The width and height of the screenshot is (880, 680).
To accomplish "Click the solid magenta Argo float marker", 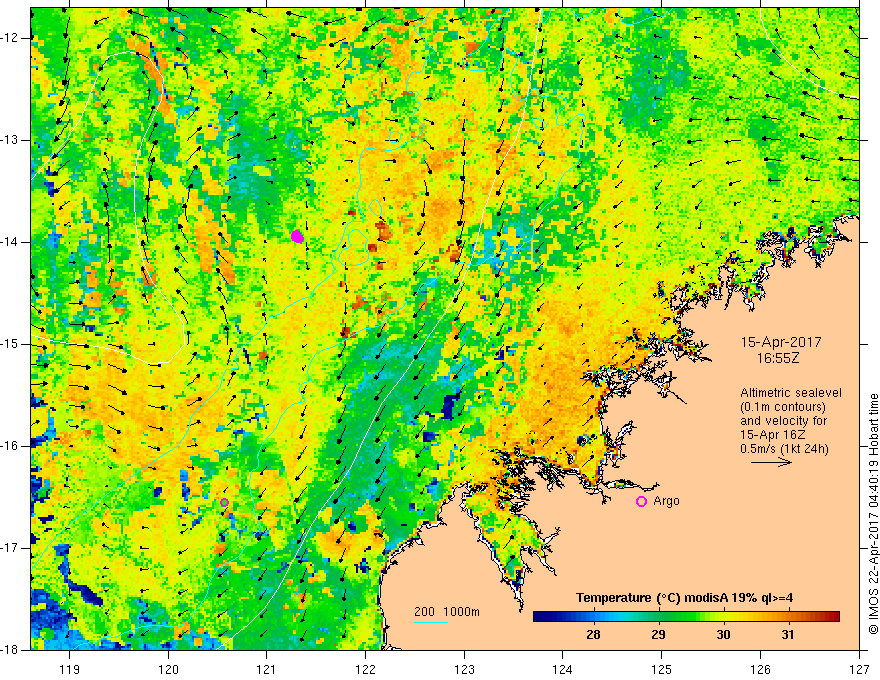I will pos(297,236).
